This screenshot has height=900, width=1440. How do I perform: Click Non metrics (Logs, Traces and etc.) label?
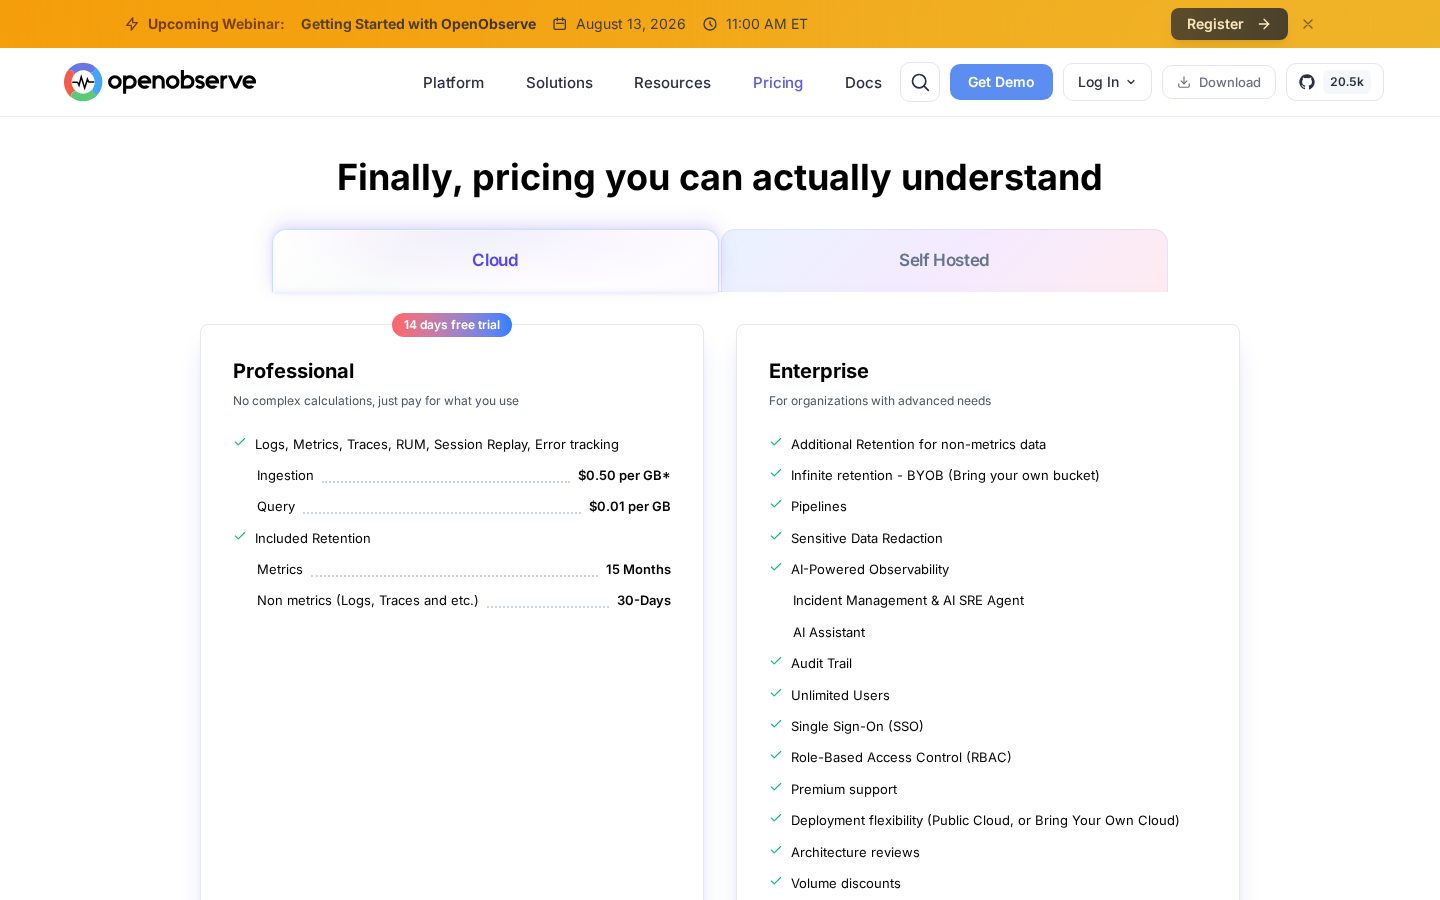click(368, 601)
